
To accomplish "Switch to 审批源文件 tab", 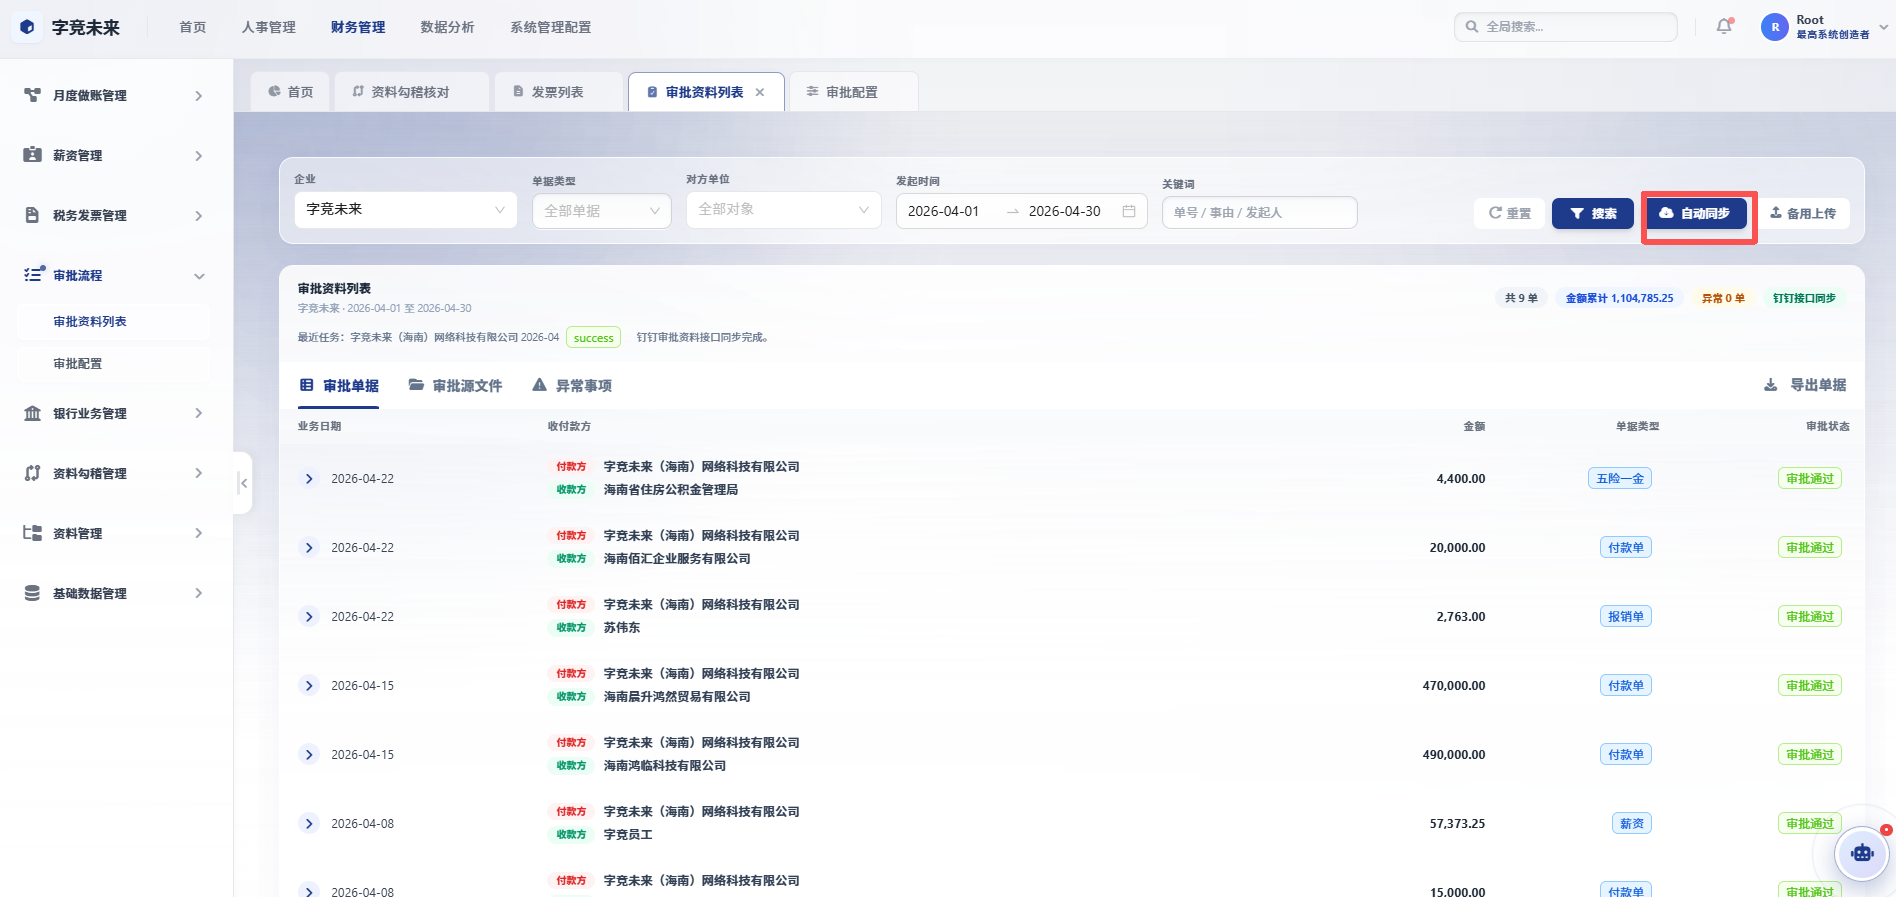I will pos(455,386).
